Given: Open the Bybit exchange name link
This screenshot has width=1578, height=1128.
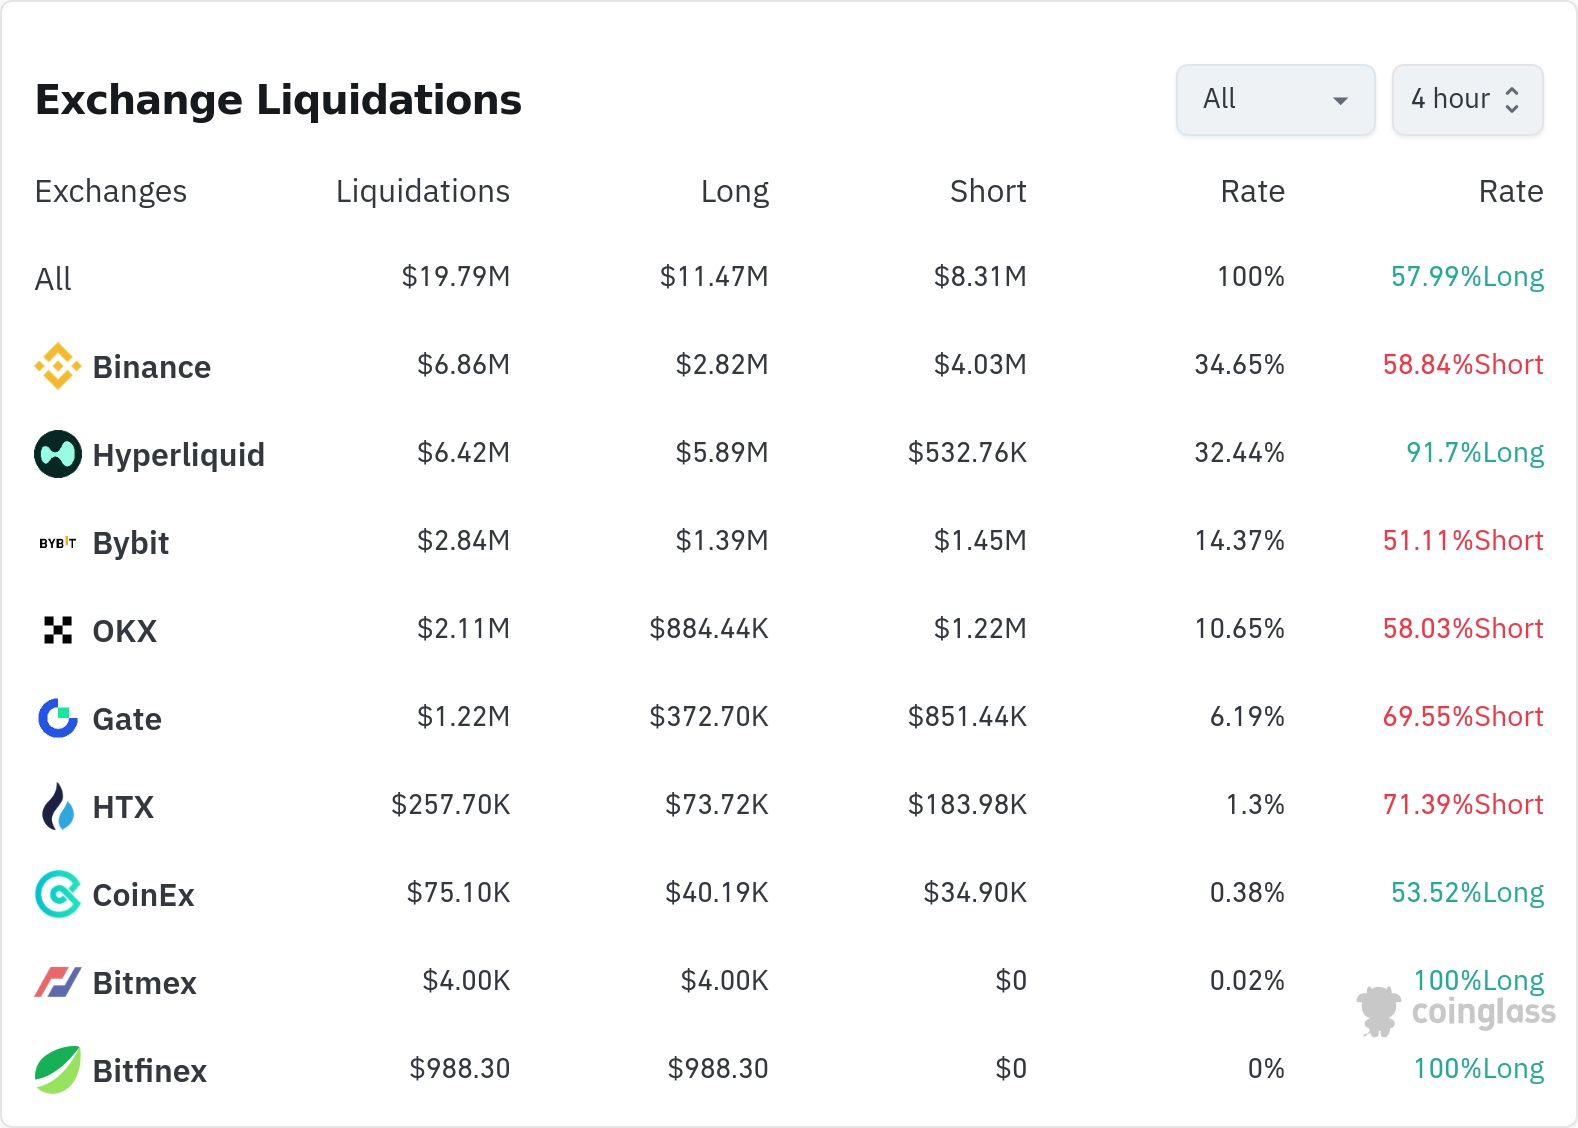Looking at the screenshot, I should [130, 543].
